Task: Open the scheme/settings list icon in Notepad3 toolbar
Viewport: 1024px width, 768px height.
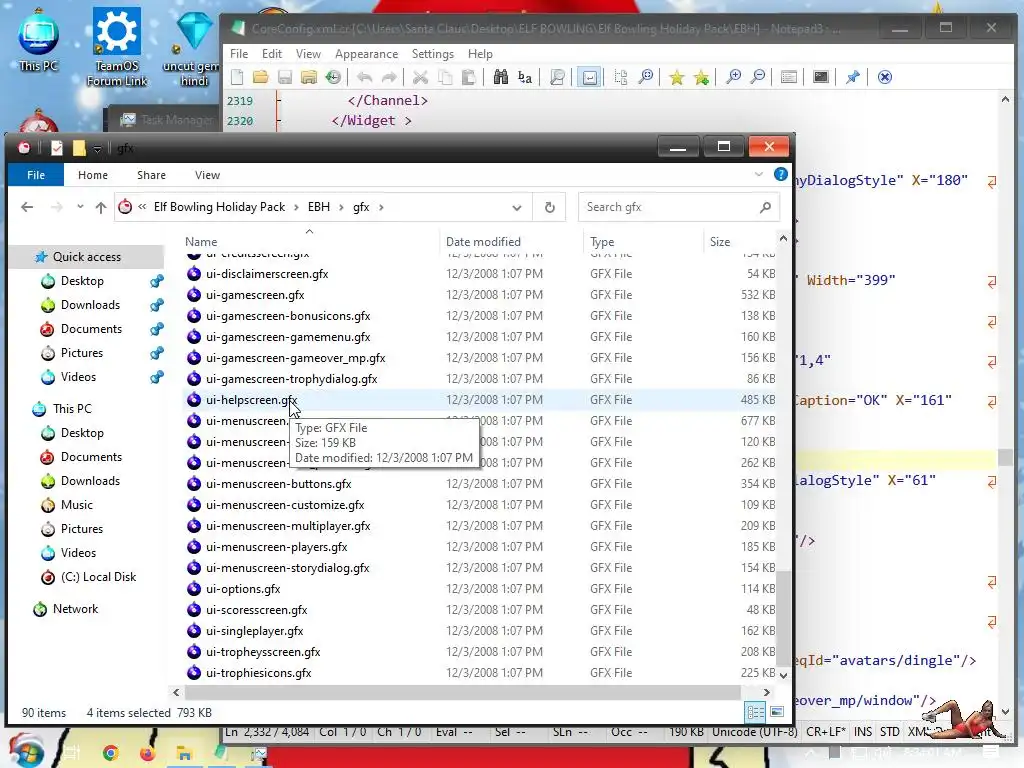Action: pos(789,77)
